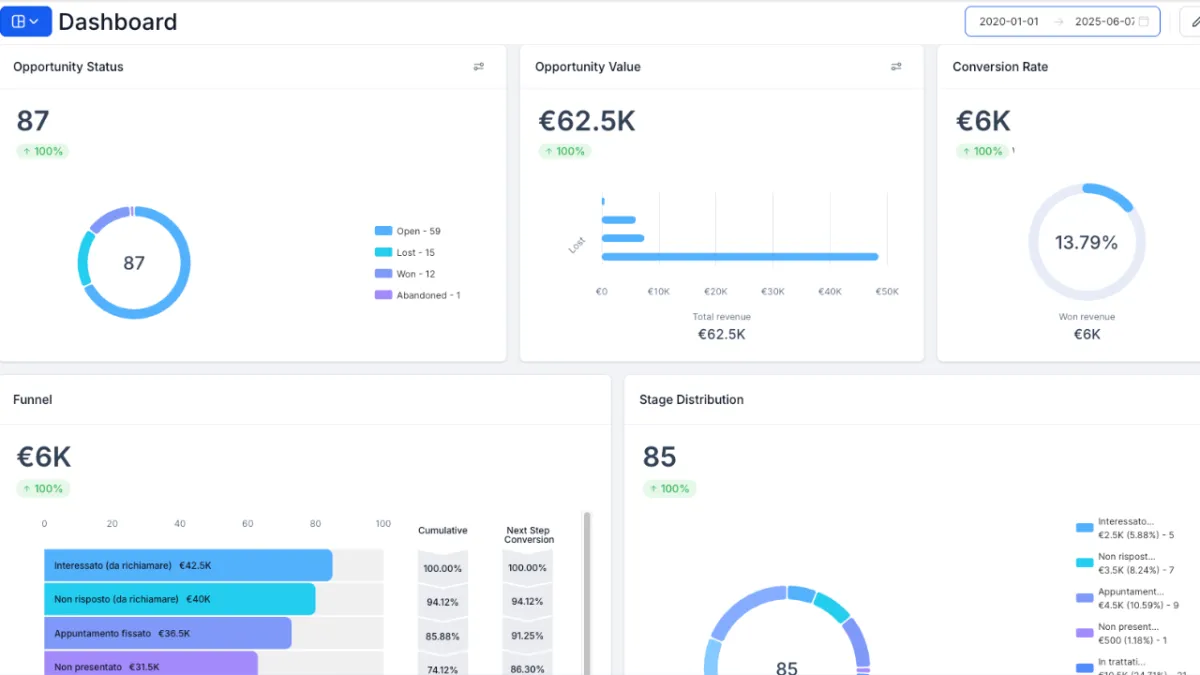Click the calendar icon in date range
The image size is (1200, 675).
(x=1143, y=22)
